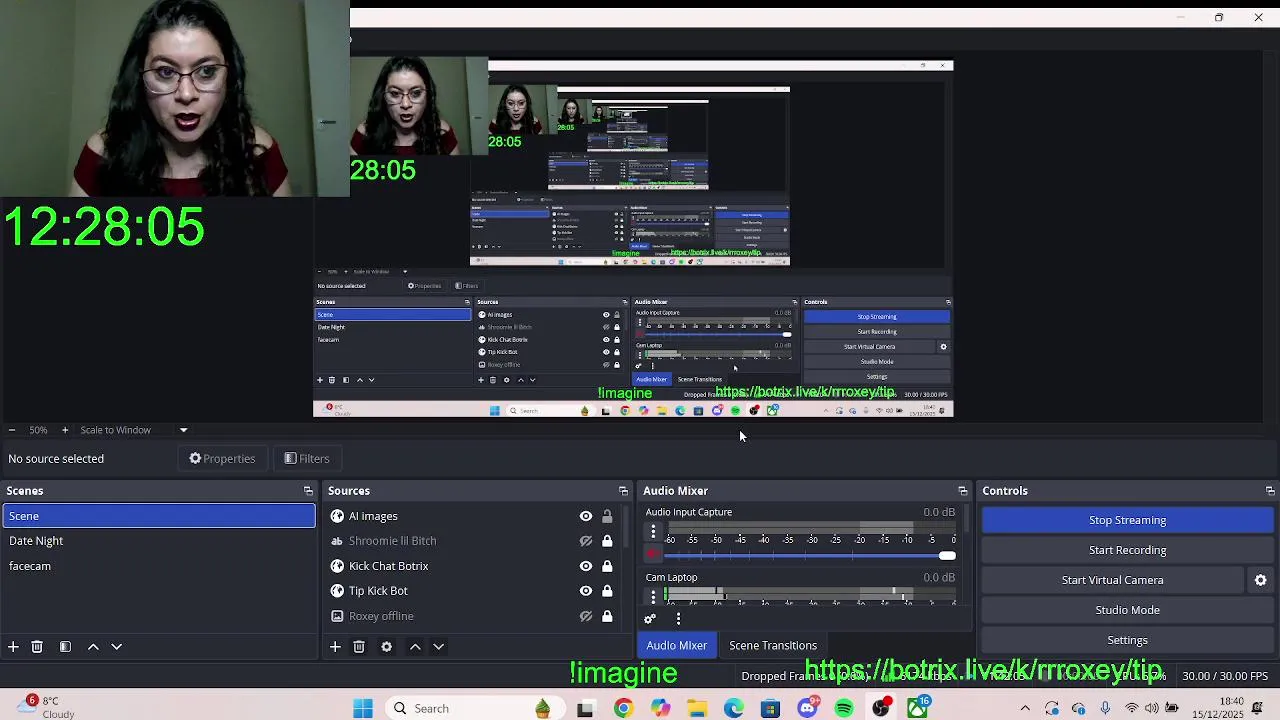Image resolution: width=1280 pixels, height=720 pixels.
Task: Open OBS Settings button
Action: click(x=1127, y=640)
